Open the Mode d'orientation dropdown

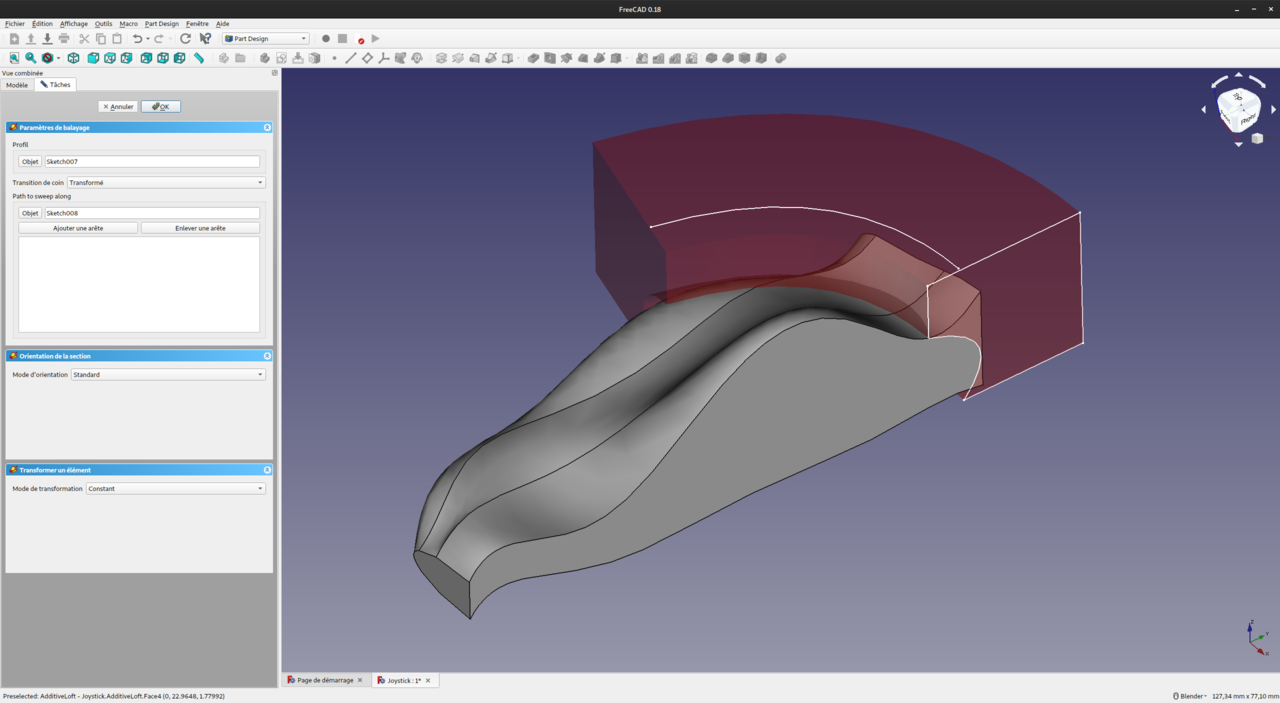(x=168, y=375)
